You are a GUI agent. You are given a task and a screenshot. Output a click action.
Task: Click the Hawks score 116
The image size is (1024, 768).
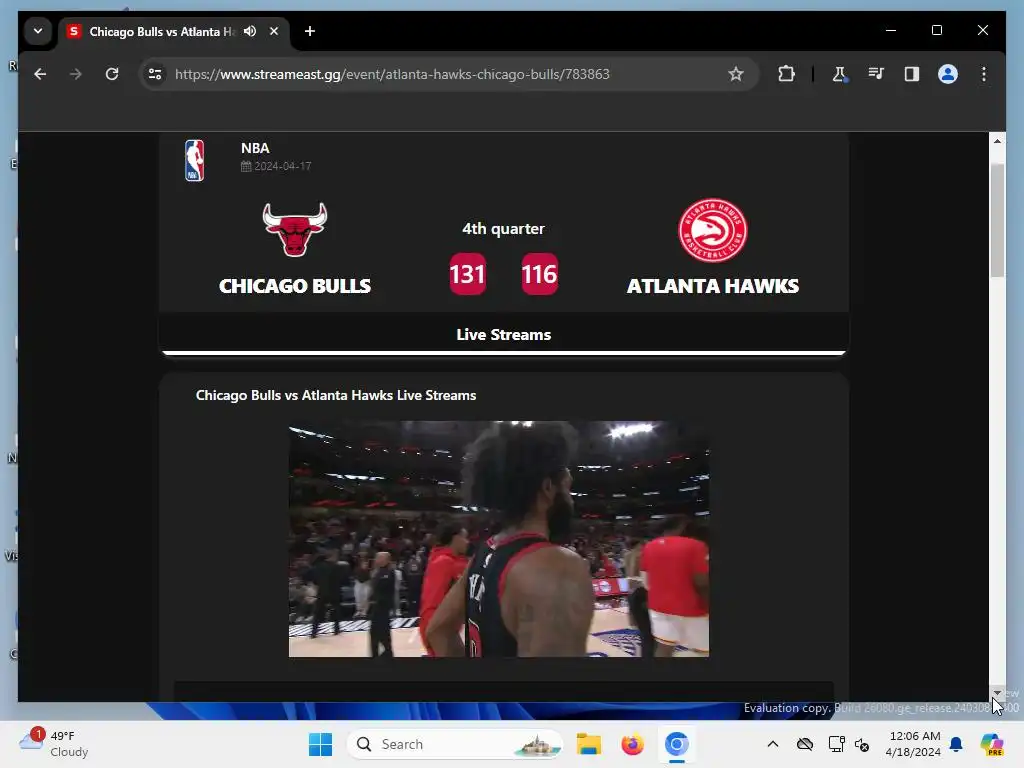pyautogui.click(x=539, y=274)
